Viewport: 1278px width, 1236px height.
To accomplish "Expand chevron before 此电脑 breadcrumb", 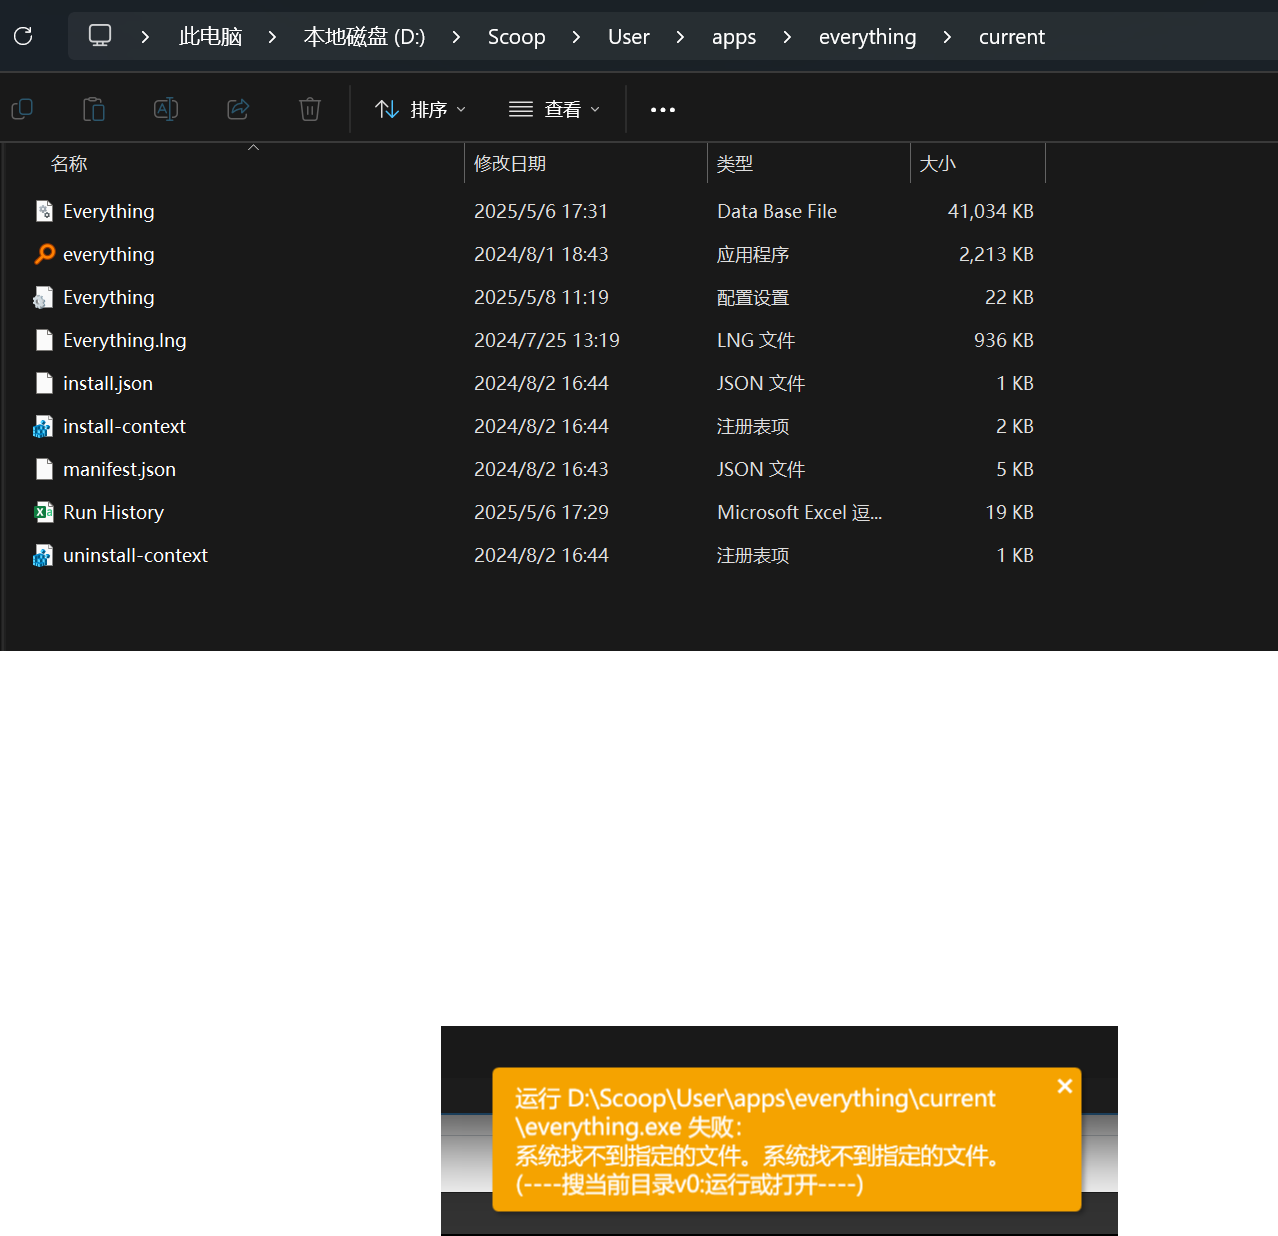I will [145, 37].
